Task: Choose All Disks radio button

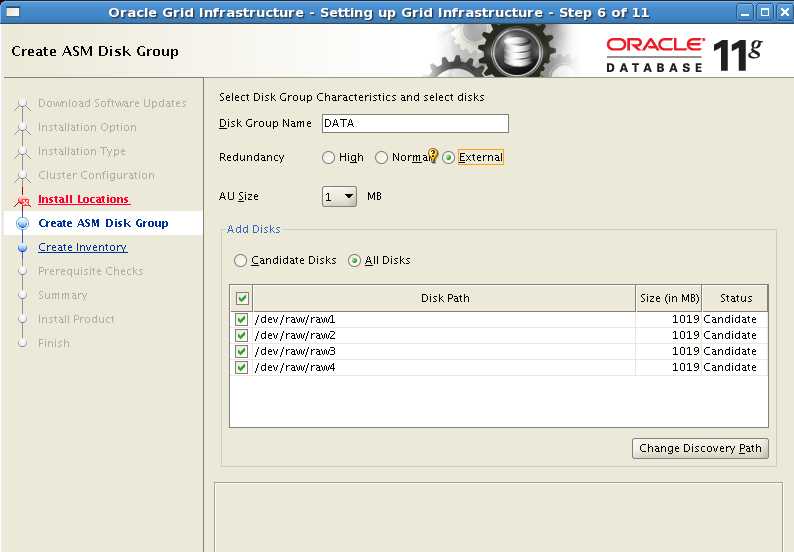Action: (354, 260)
